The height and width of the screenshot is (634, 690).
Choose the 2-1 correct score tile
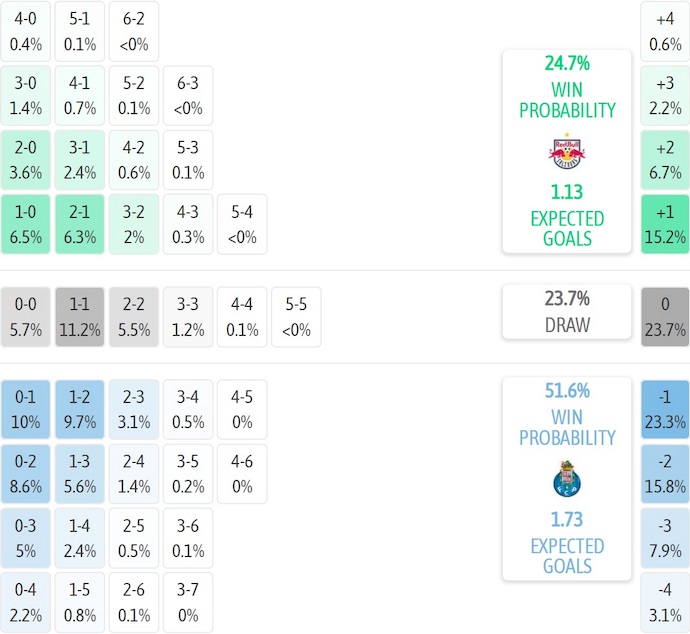79,225
